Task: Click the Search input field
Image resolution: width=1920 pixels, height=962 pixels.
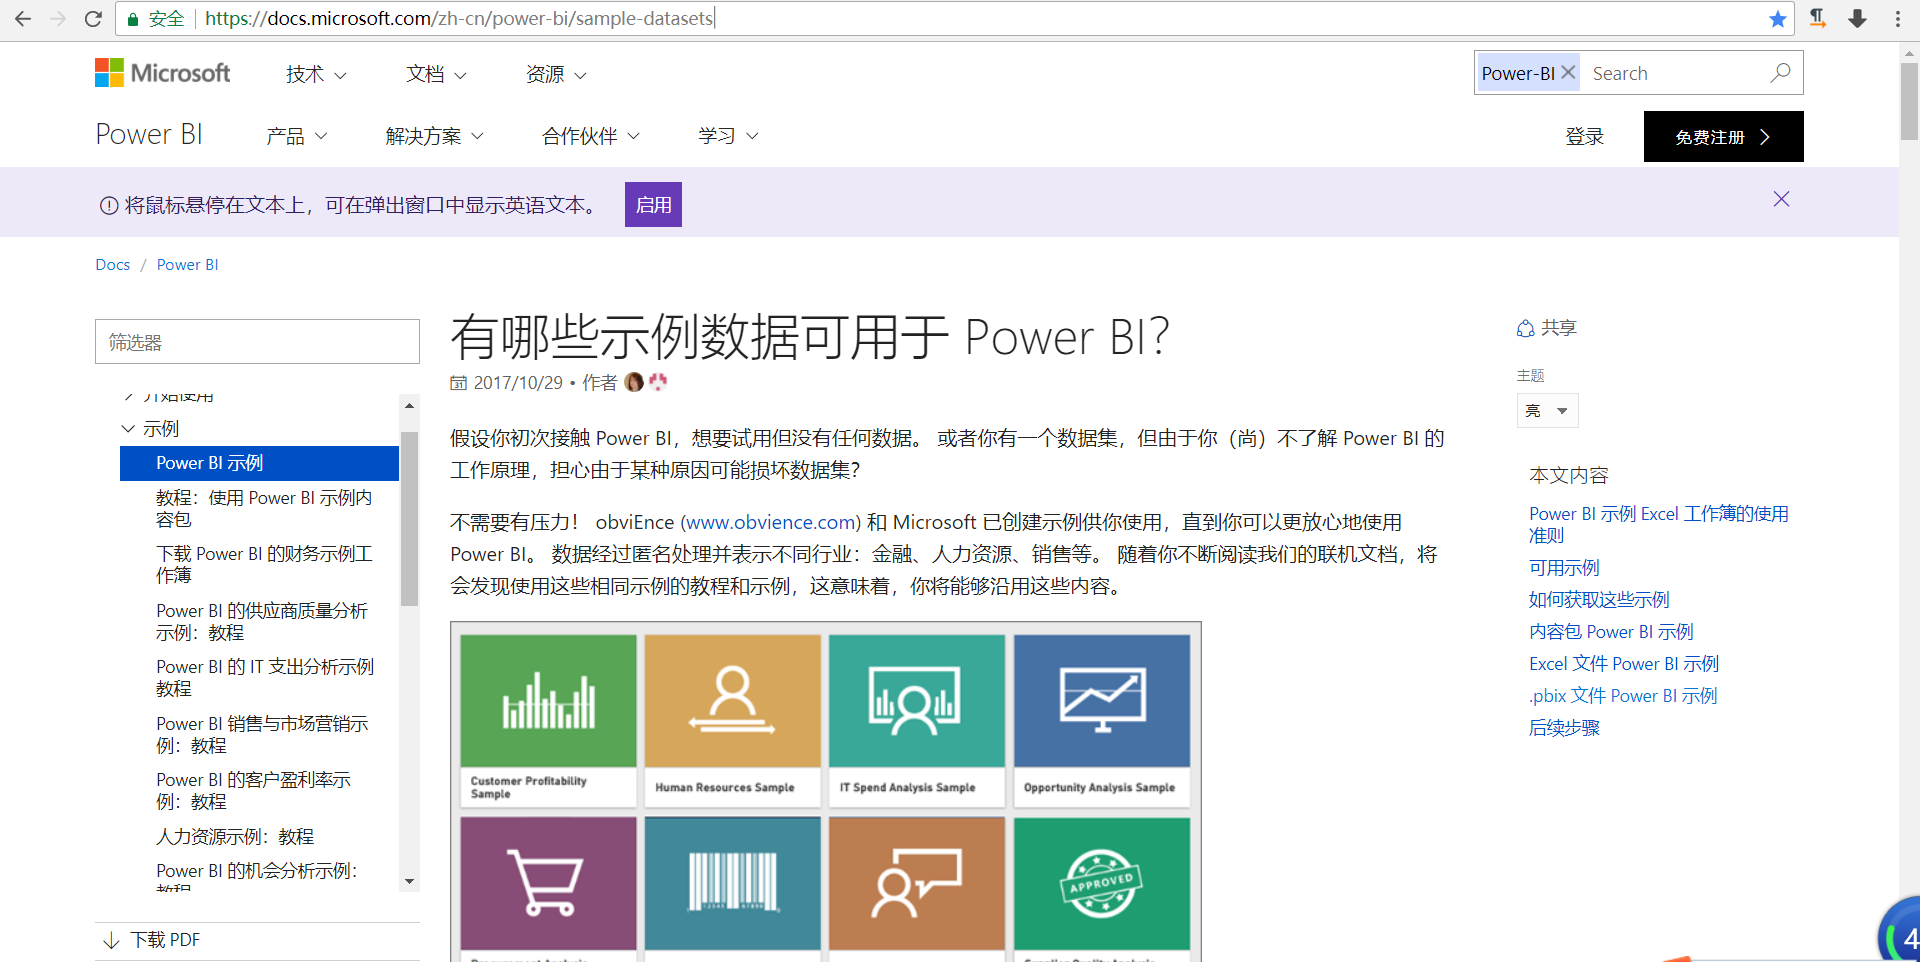Action: click(1674, 73)
